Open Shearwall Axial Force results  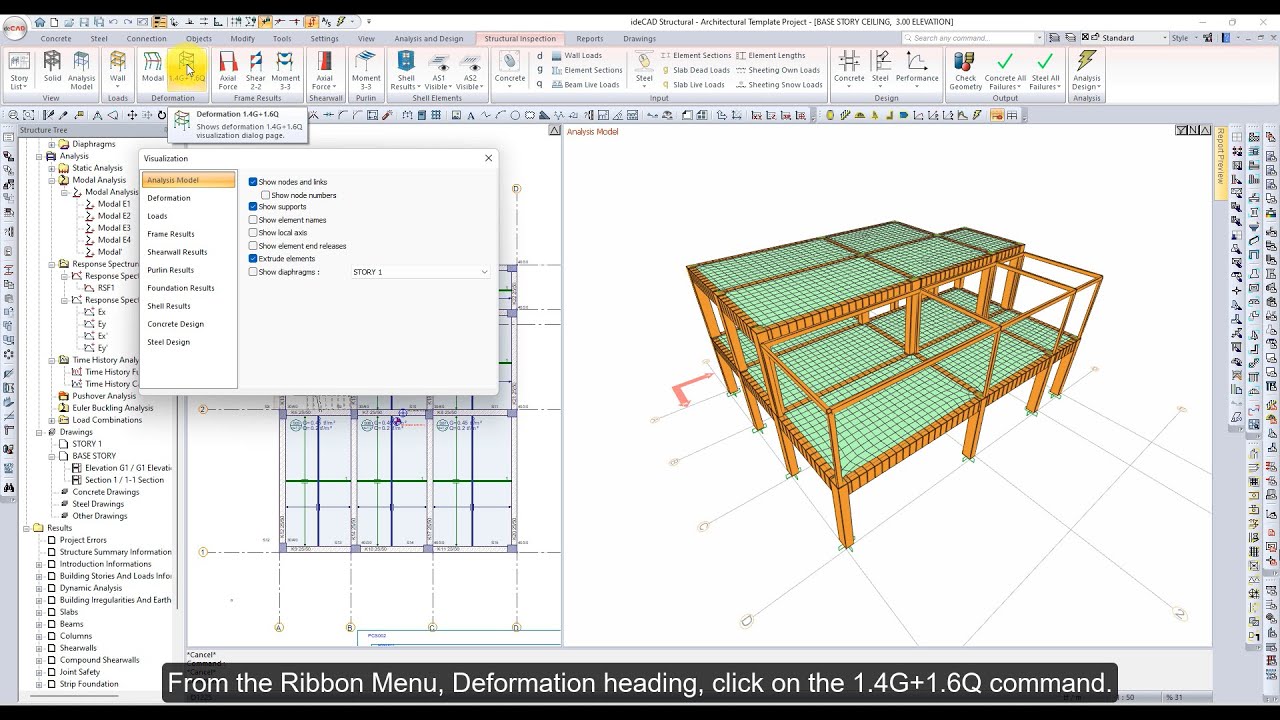pos(324,70)
